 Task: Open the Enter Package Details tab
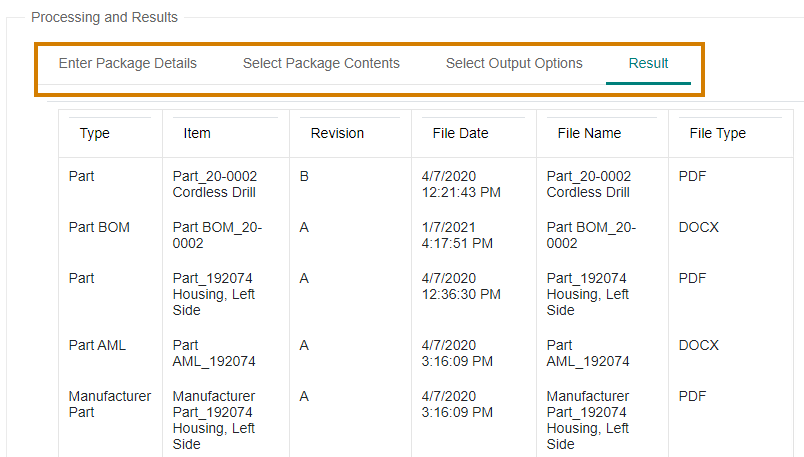tap(128, 63)
